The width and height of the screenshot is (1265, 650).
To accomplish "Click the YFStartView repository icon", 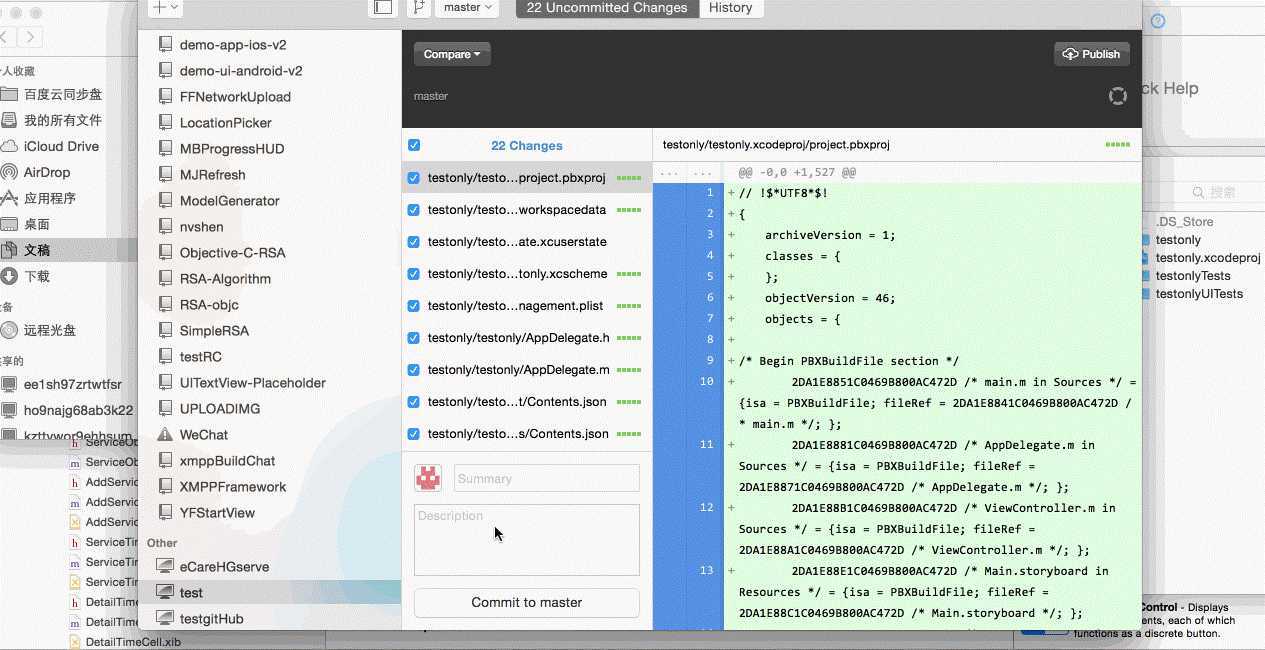I will tap(166, 513).
